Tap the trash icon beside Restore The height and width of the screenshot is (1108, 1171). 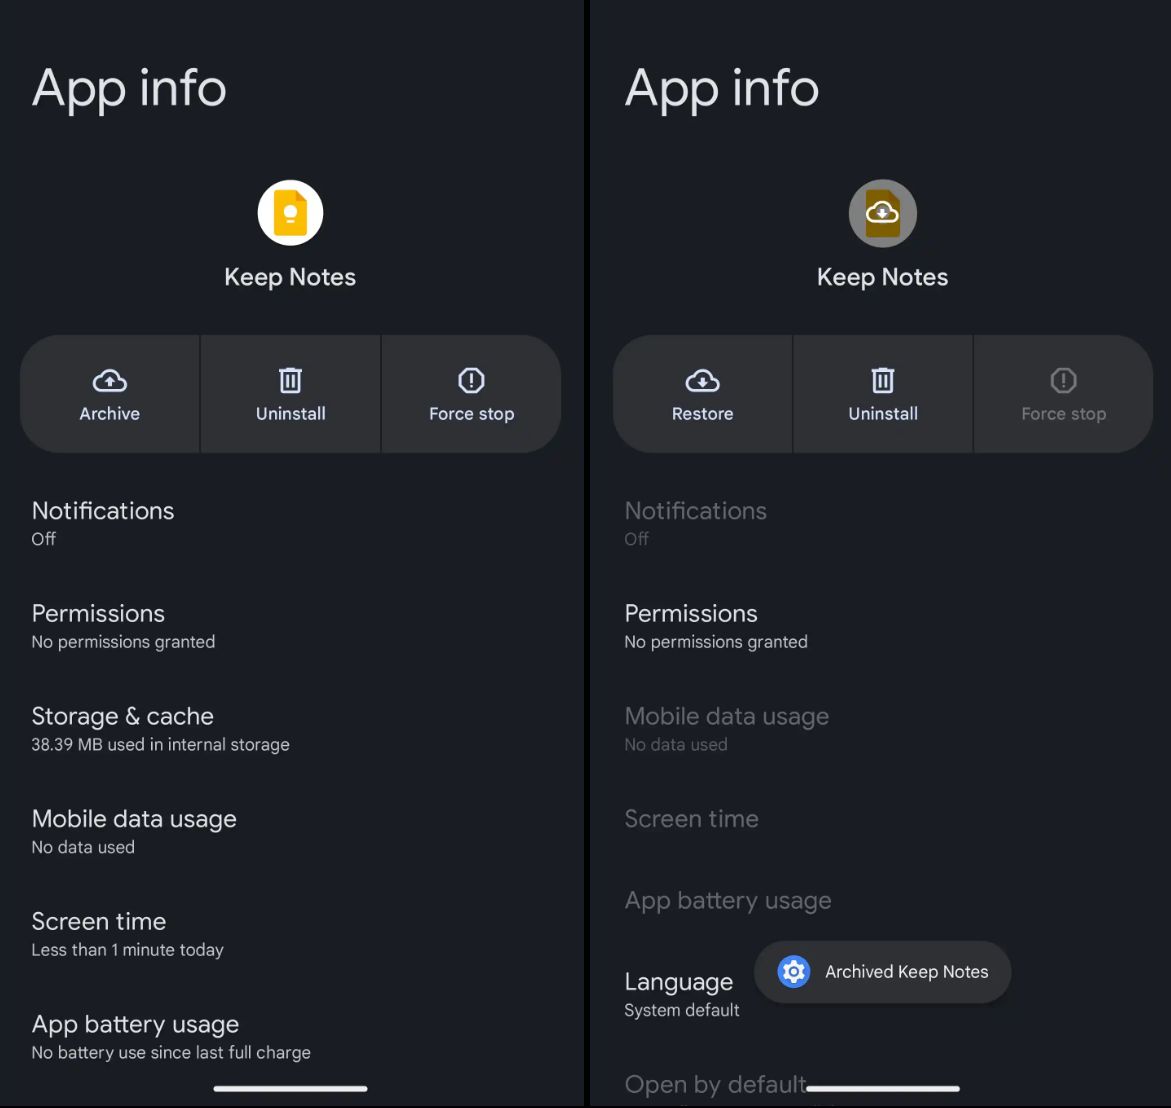tap(882, 381)
